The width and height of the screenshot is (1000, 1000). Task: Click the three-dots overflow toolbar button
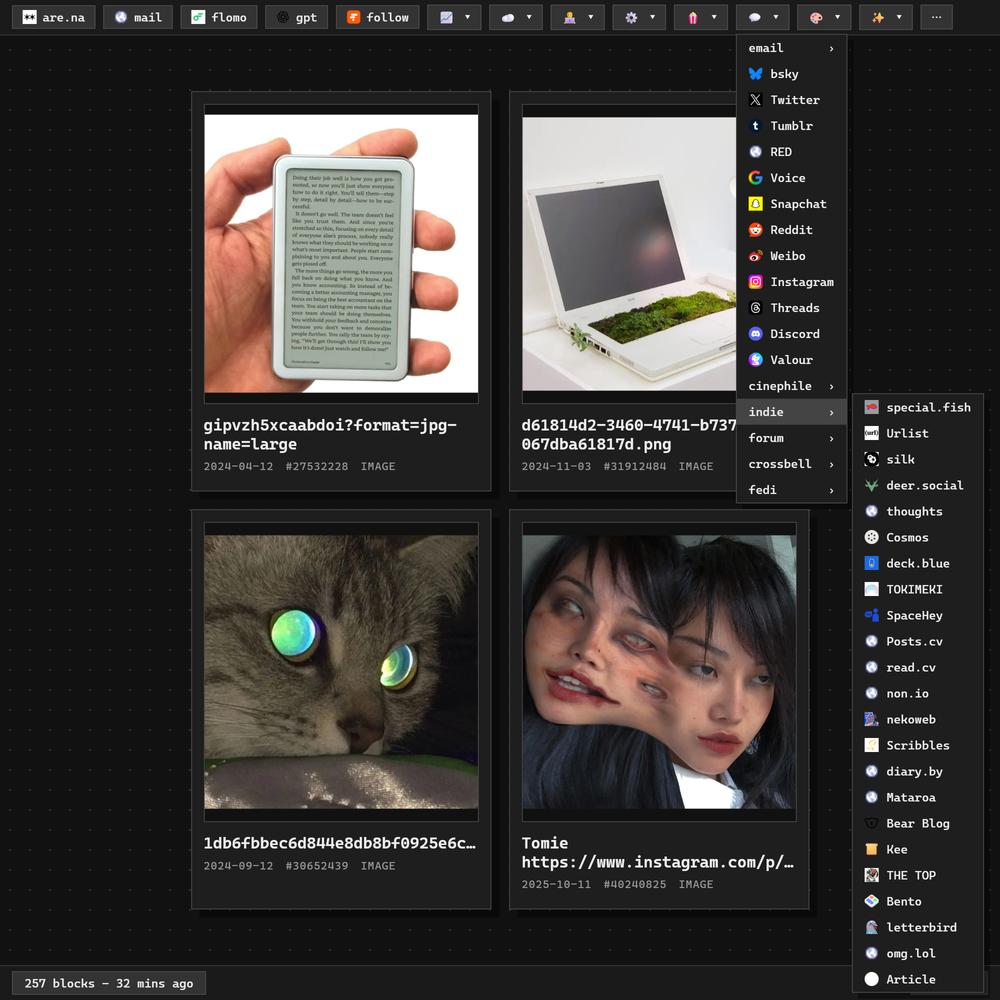coord(936,17)
